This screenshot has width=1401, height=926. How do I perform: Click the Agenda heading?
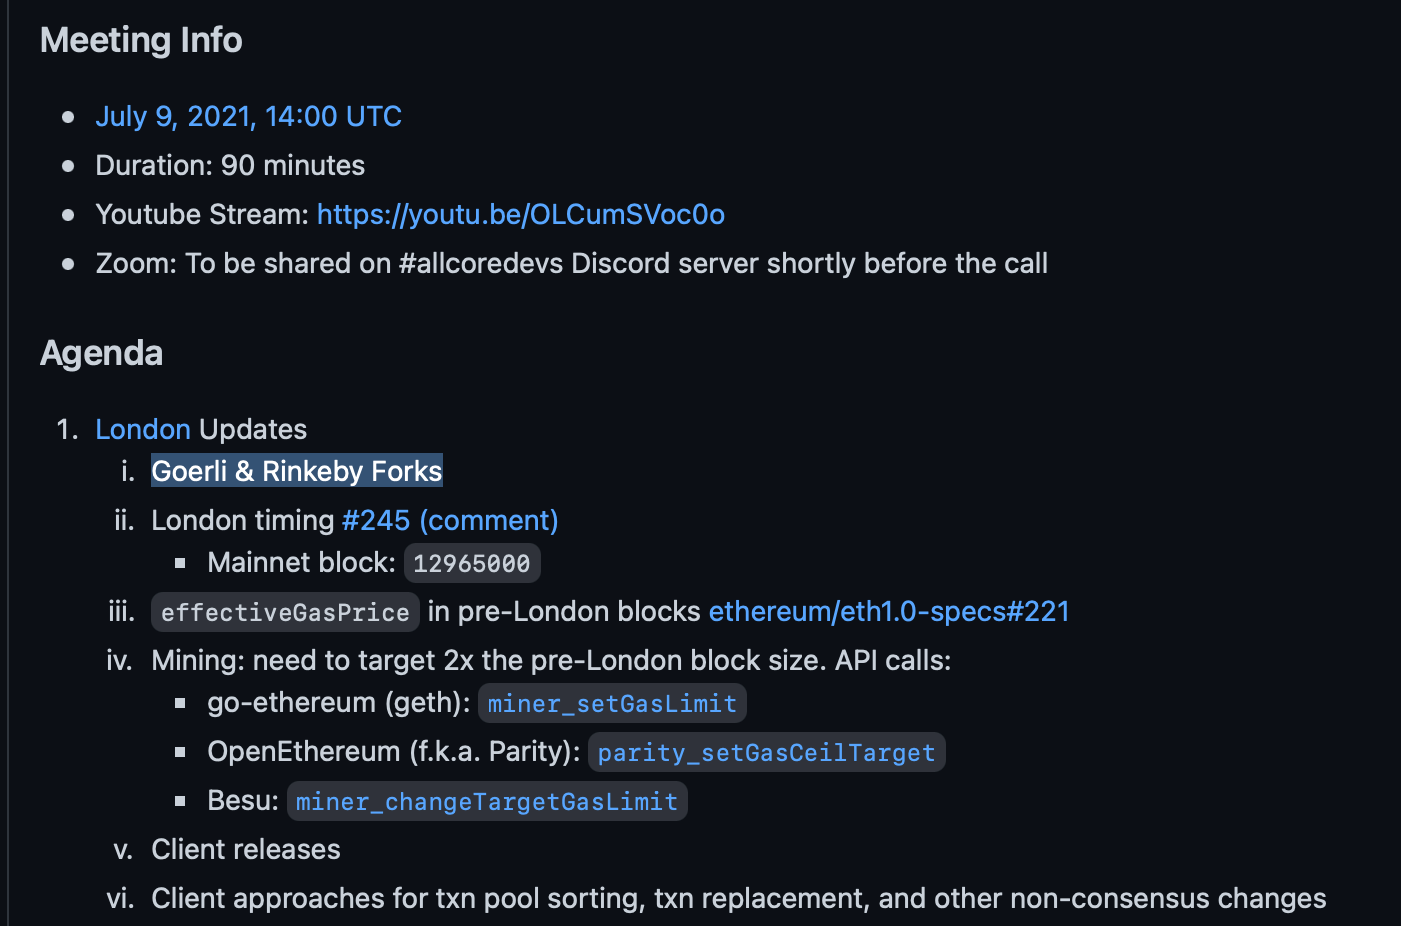(x=101, y=353)
